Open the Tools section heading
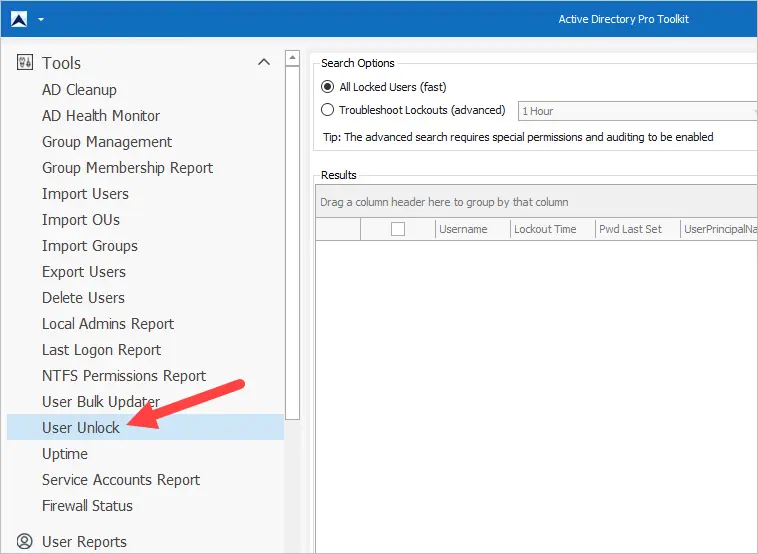 [61, 63]
